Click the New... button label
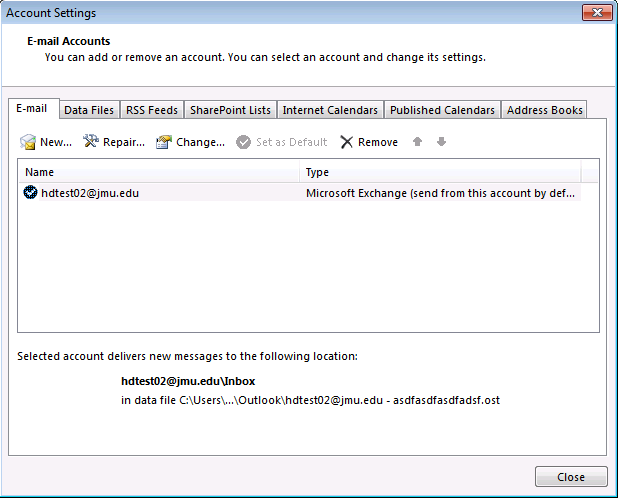The width and height of the screenshot is (619, 498). pos(56,142)
